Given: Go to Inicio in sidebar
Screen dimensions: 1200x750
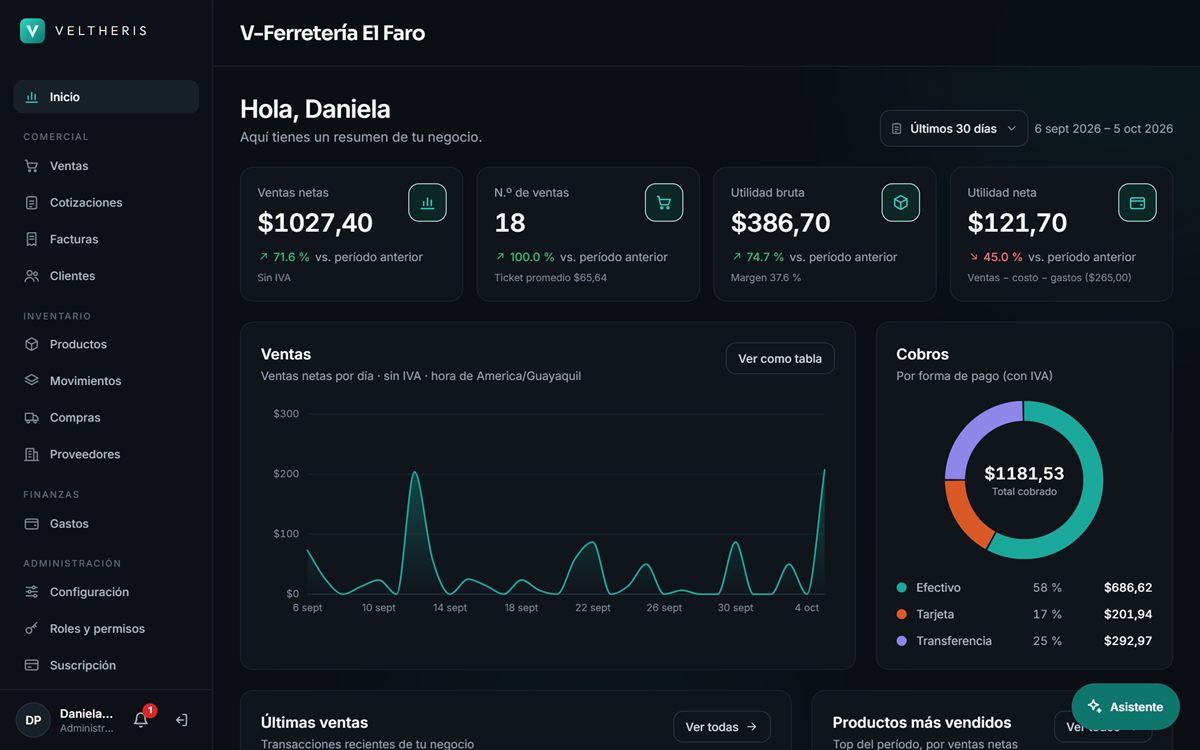Looking at the screenshot, I should point(106,97).
